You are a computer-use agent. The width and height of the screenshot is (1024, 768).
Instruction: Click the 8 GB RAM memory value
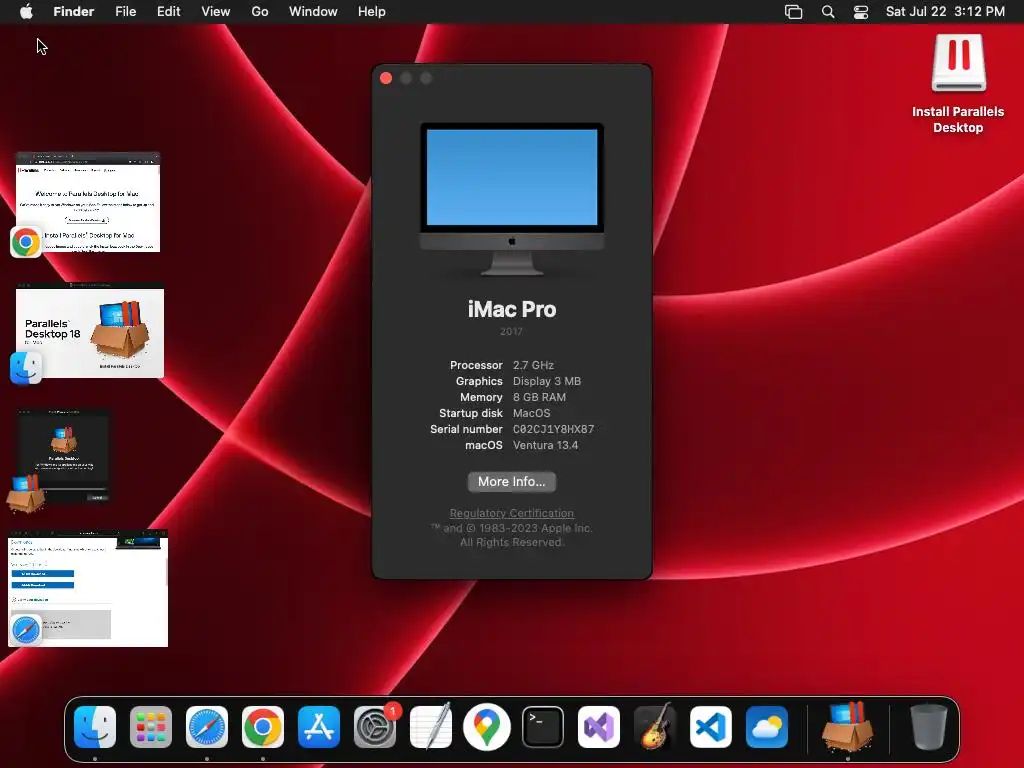coord(539,397)
